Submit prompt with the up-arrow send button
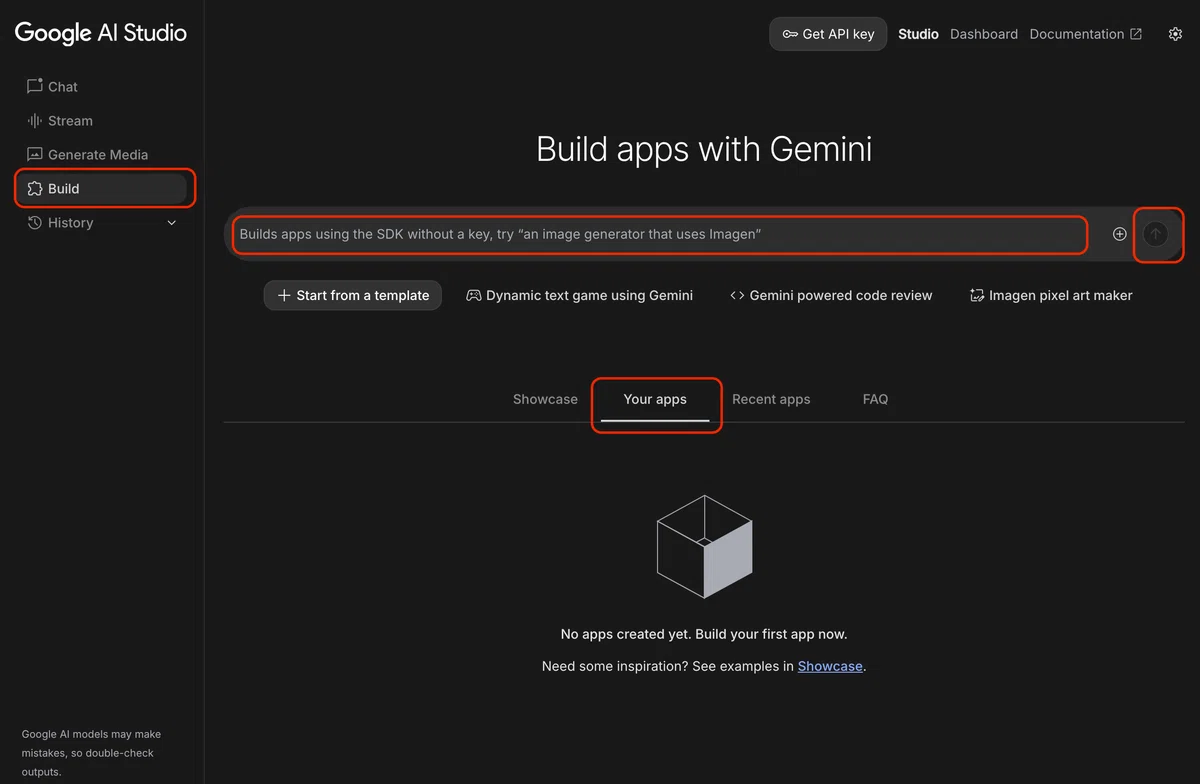 point(1156,234)
